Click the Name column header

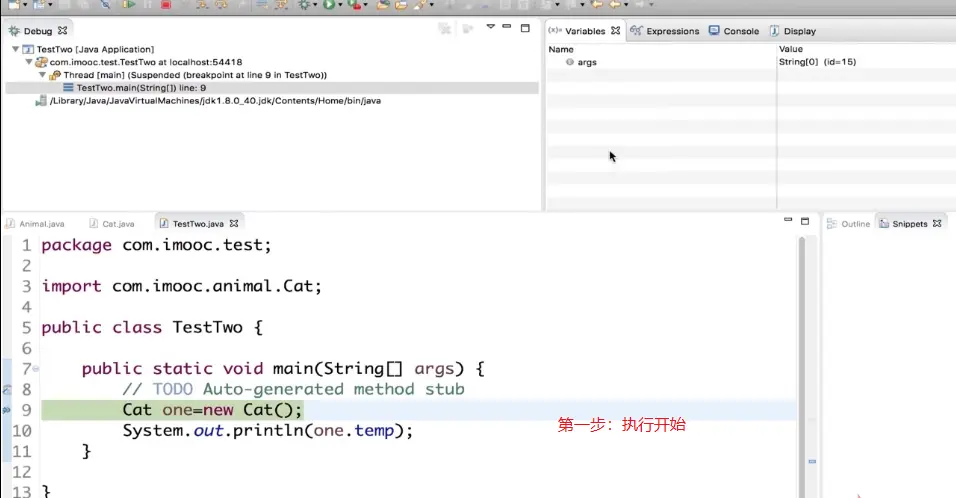point(561,49)
